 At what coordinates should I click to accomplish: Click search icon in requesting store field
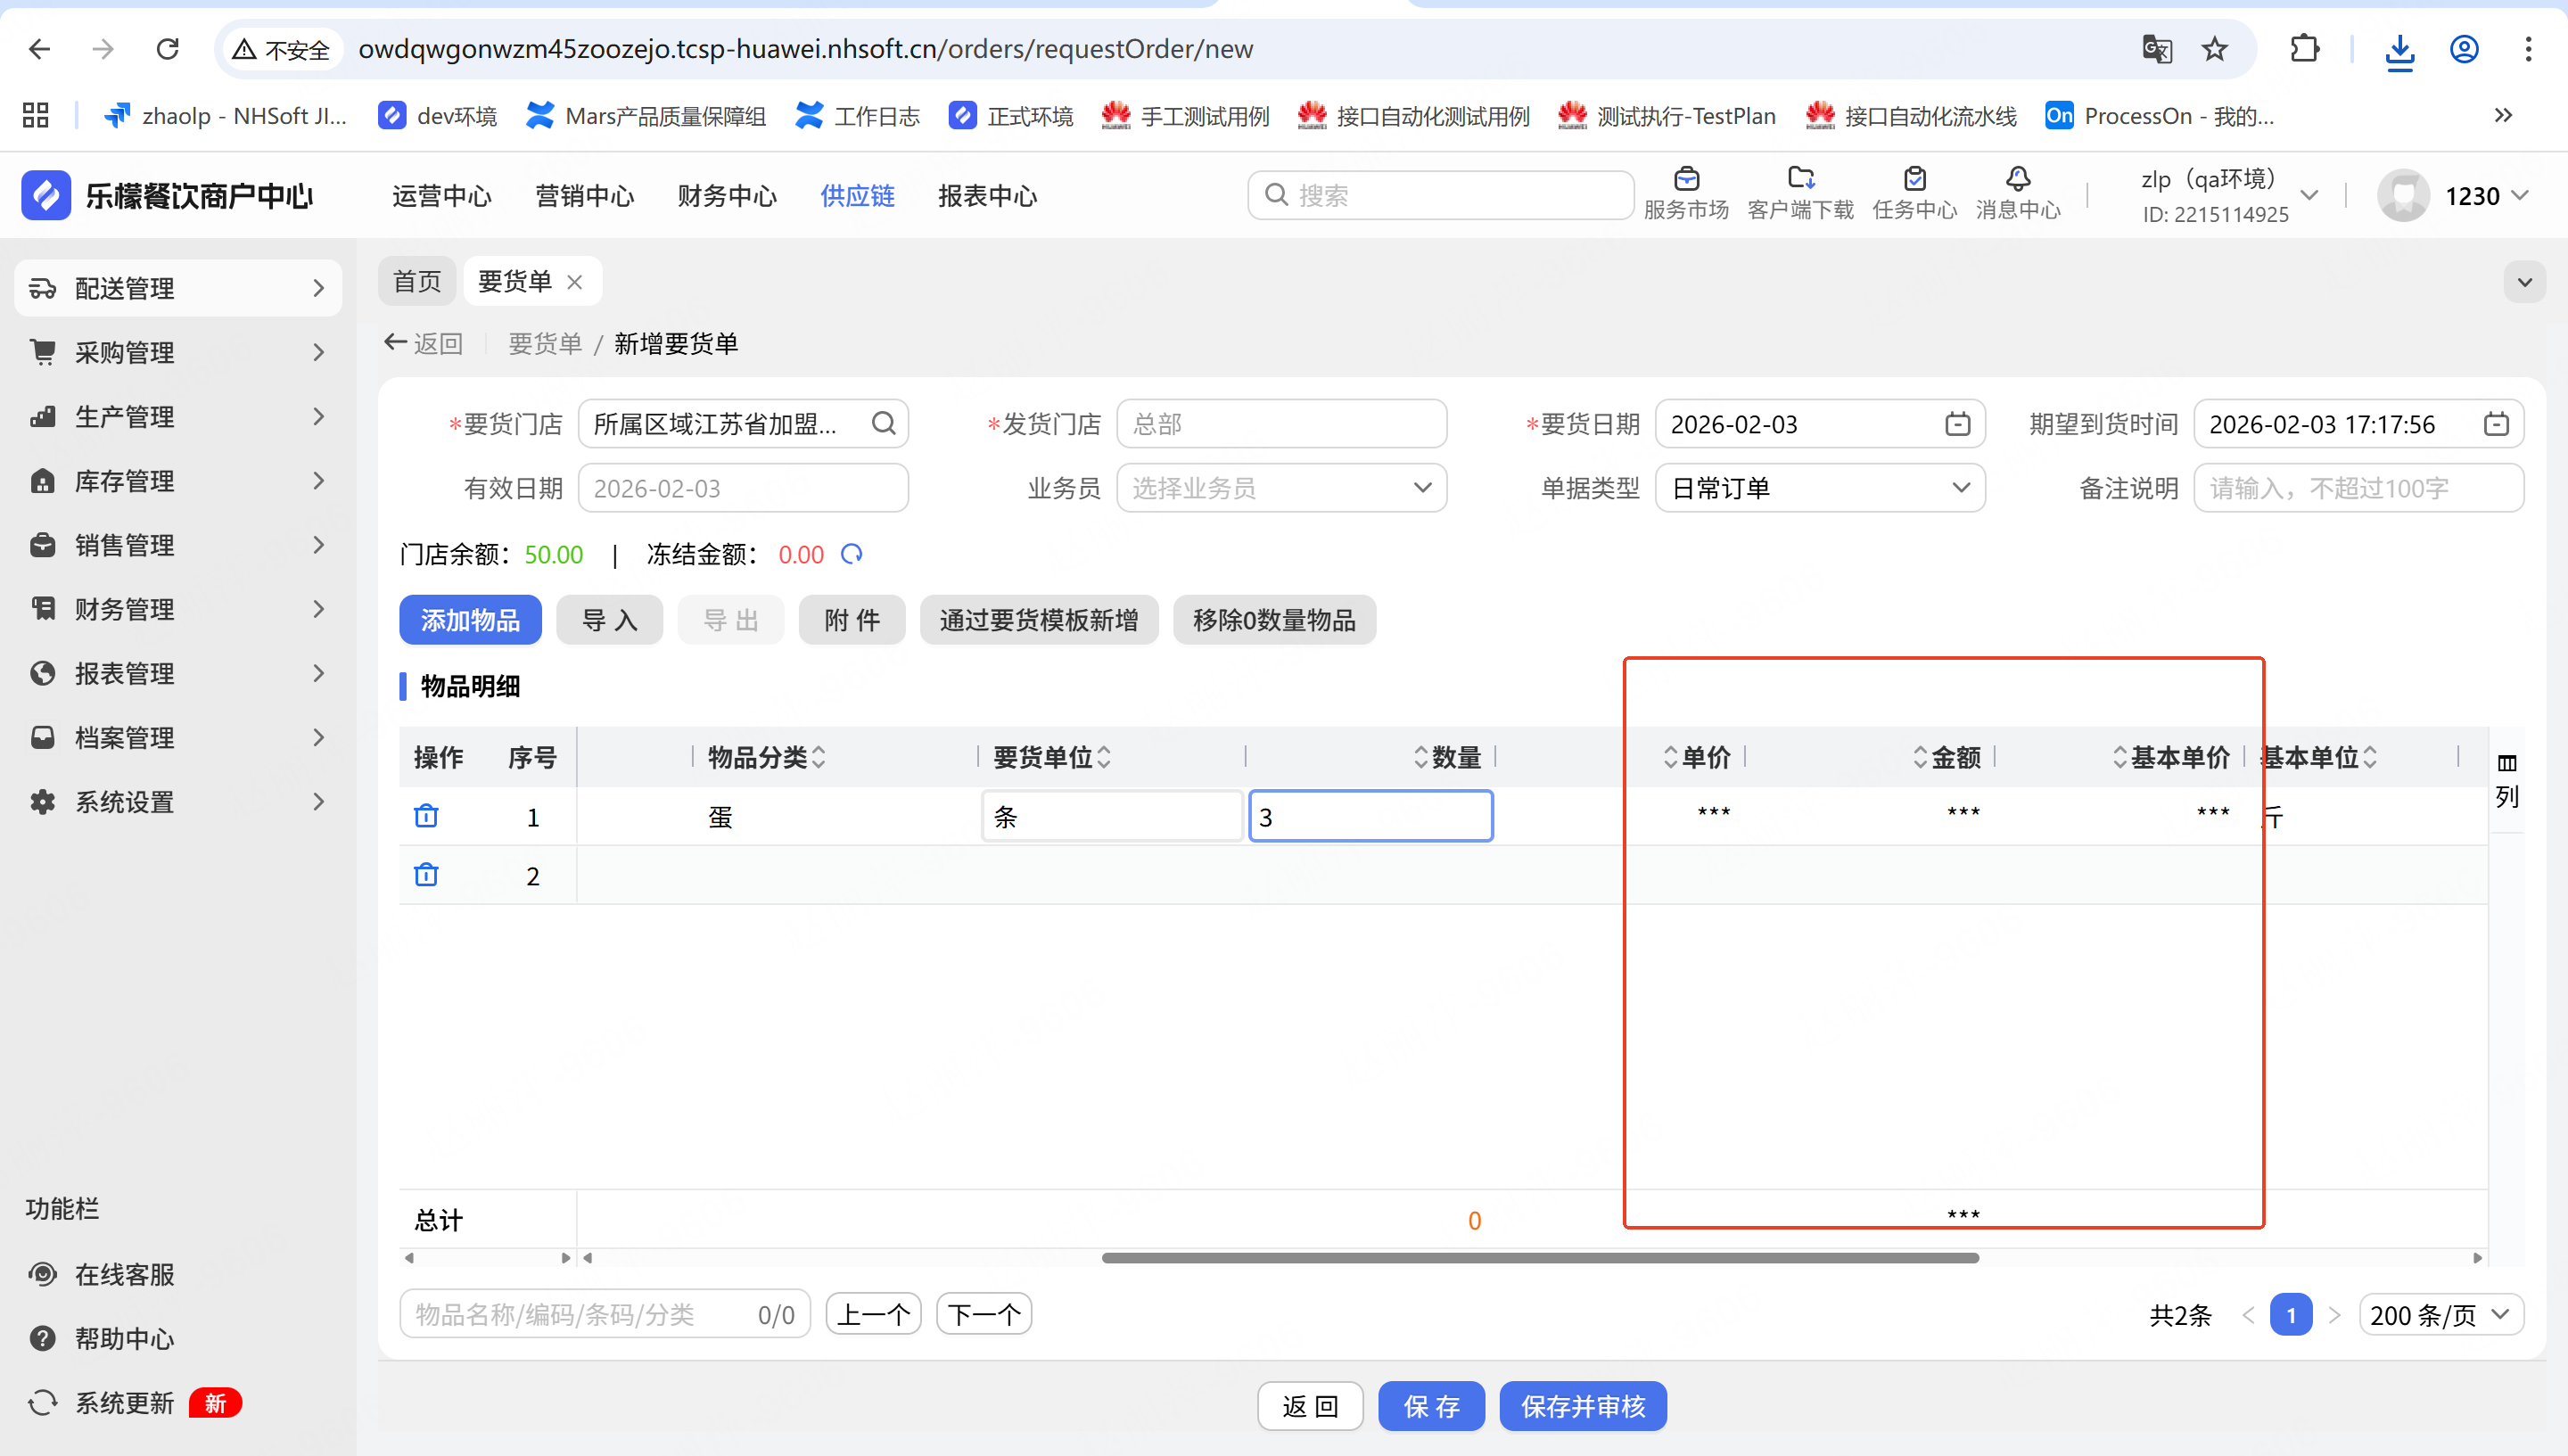point(883,424)
